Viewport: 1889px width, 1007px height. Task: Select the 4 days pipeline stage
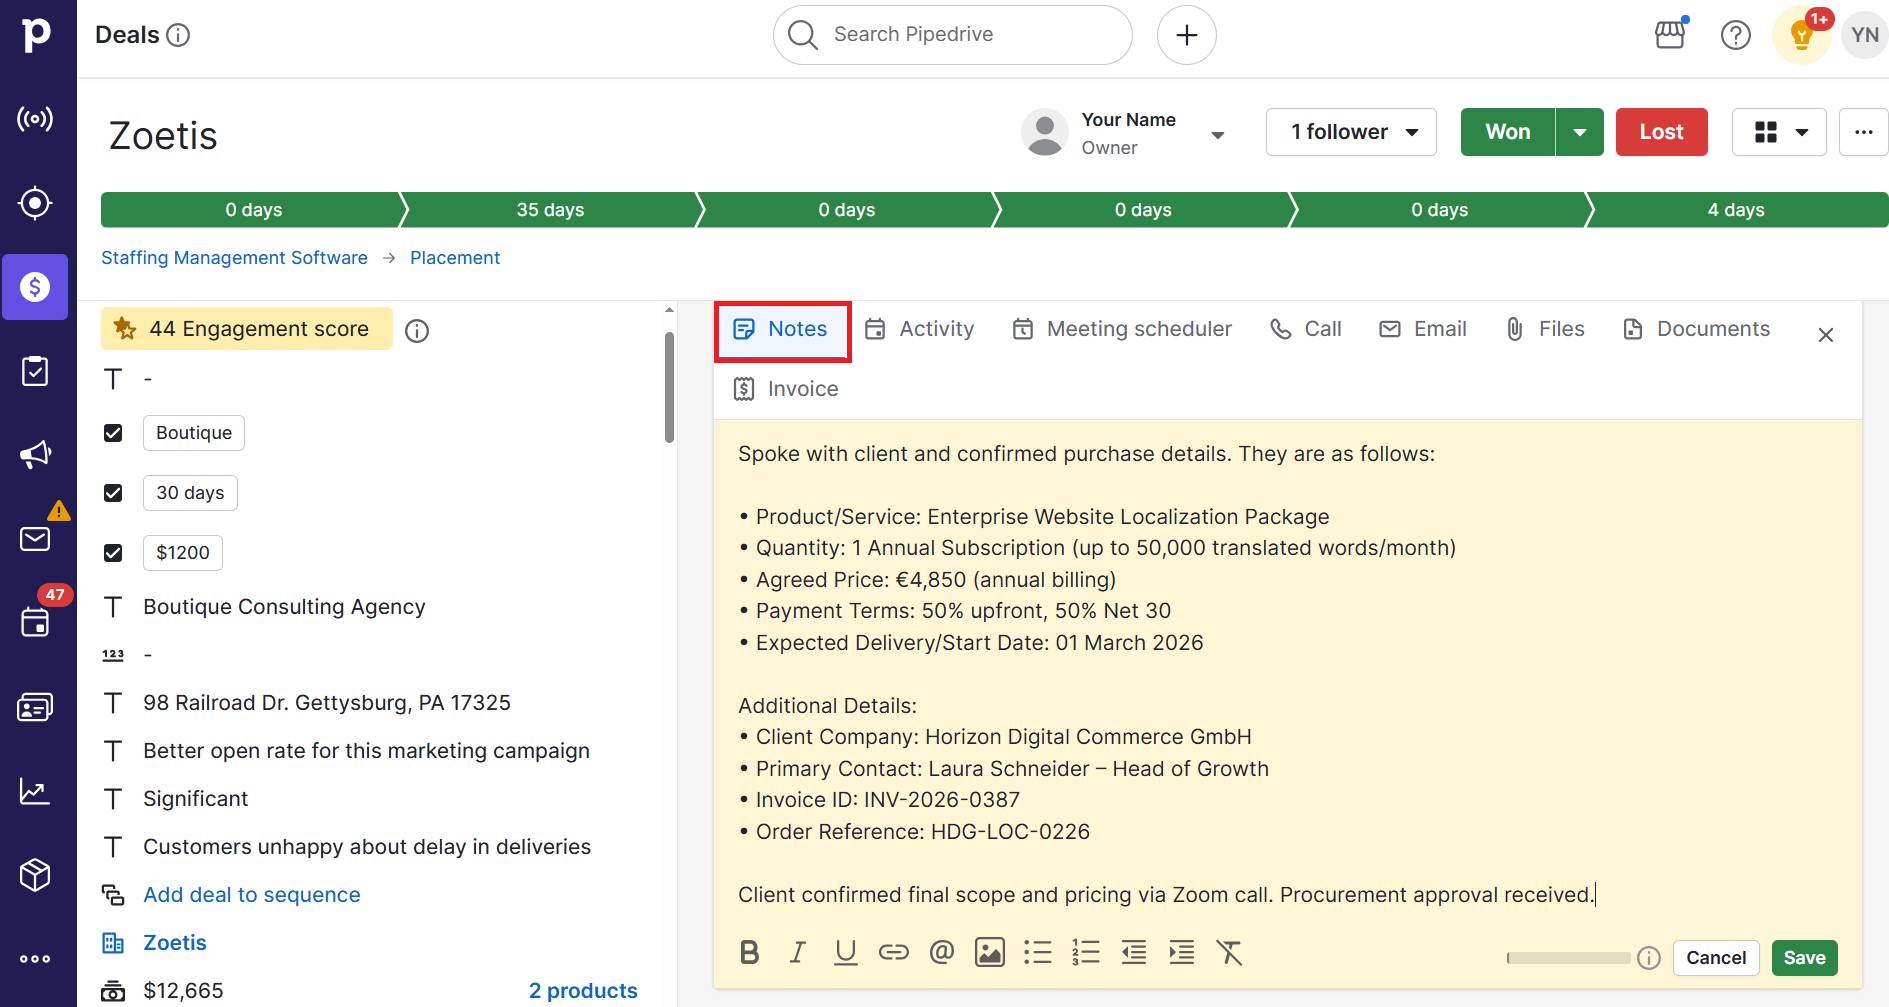pyautogui.click(x=1736, y=210)
